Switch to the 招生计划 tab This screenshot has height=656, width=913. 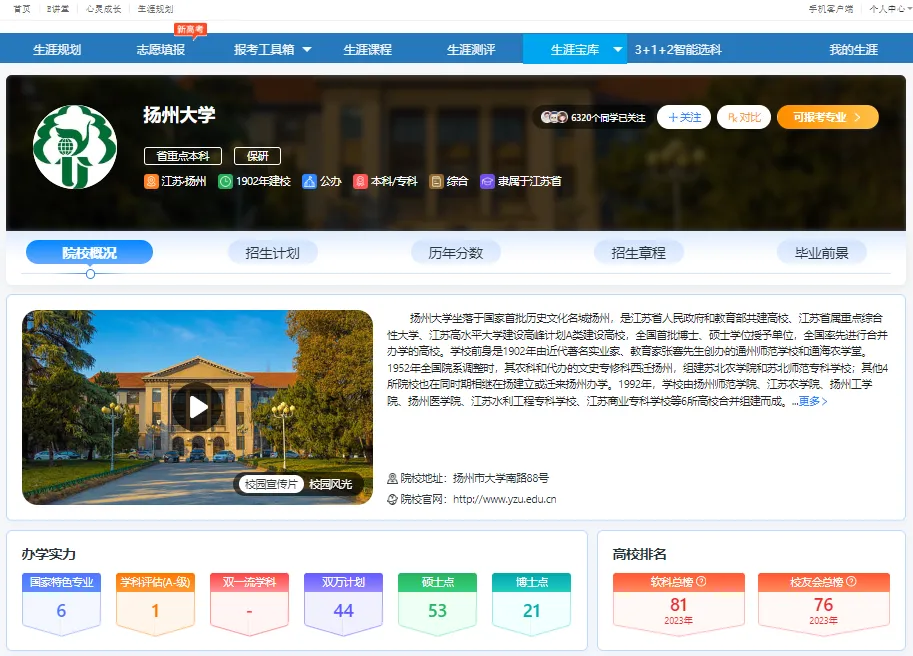(x=273, y=253)
